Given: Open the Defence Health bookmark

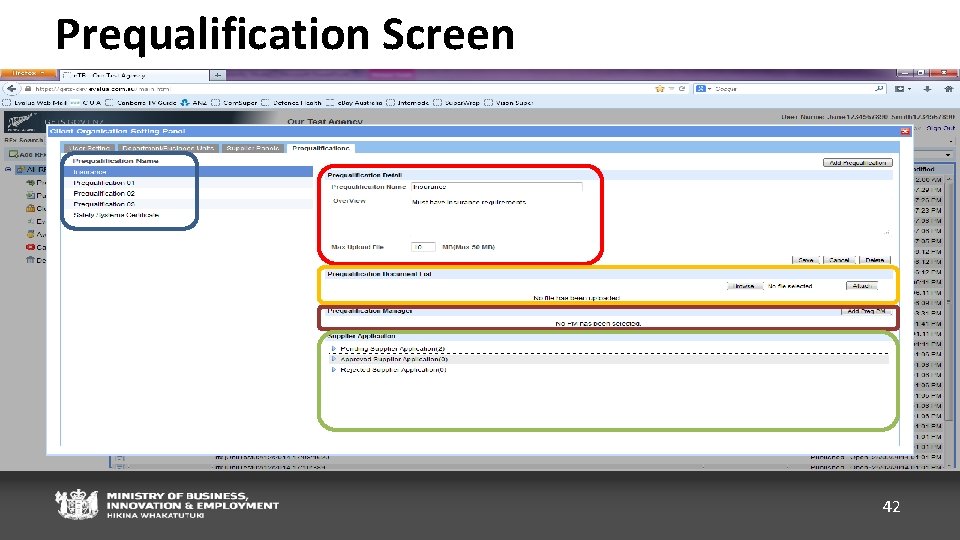Looking at the screenshot, I should pos(291,103).
